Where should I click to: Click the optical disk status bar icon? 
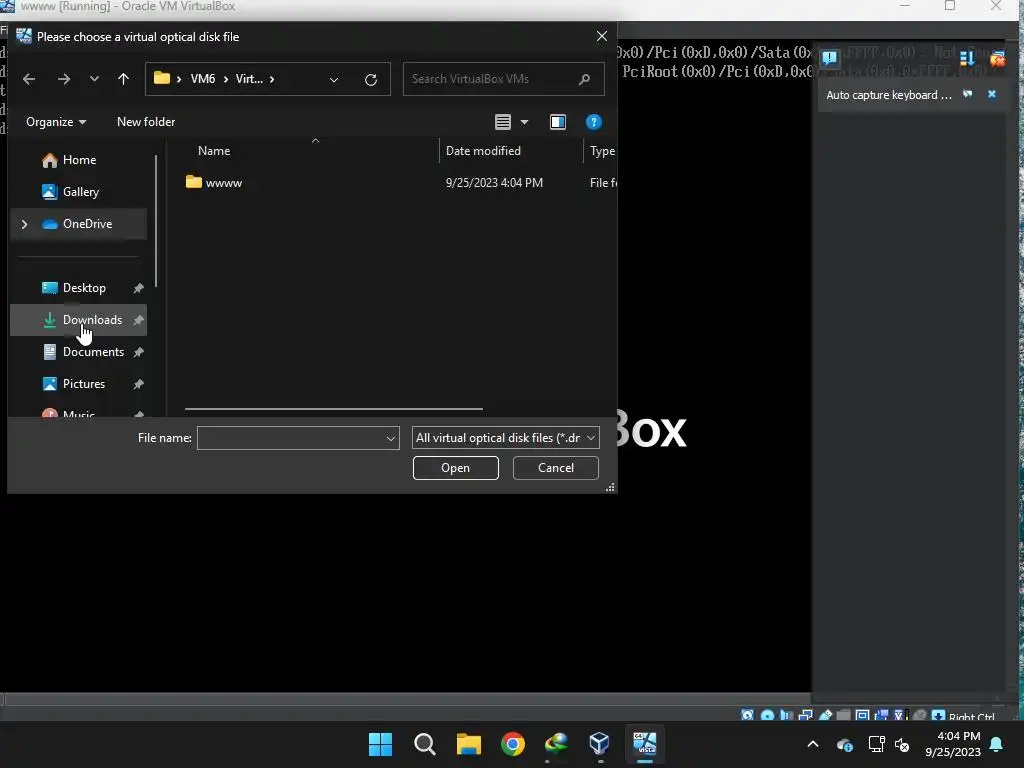767,716
